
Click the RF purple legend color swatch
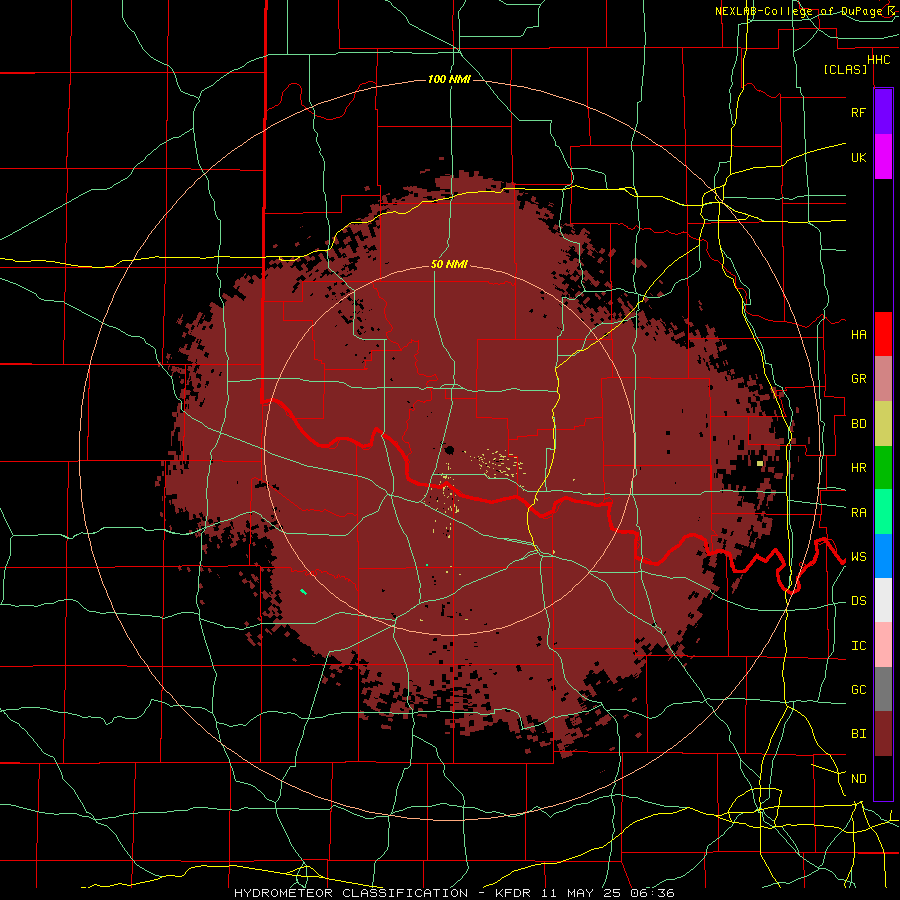(883, 112)
